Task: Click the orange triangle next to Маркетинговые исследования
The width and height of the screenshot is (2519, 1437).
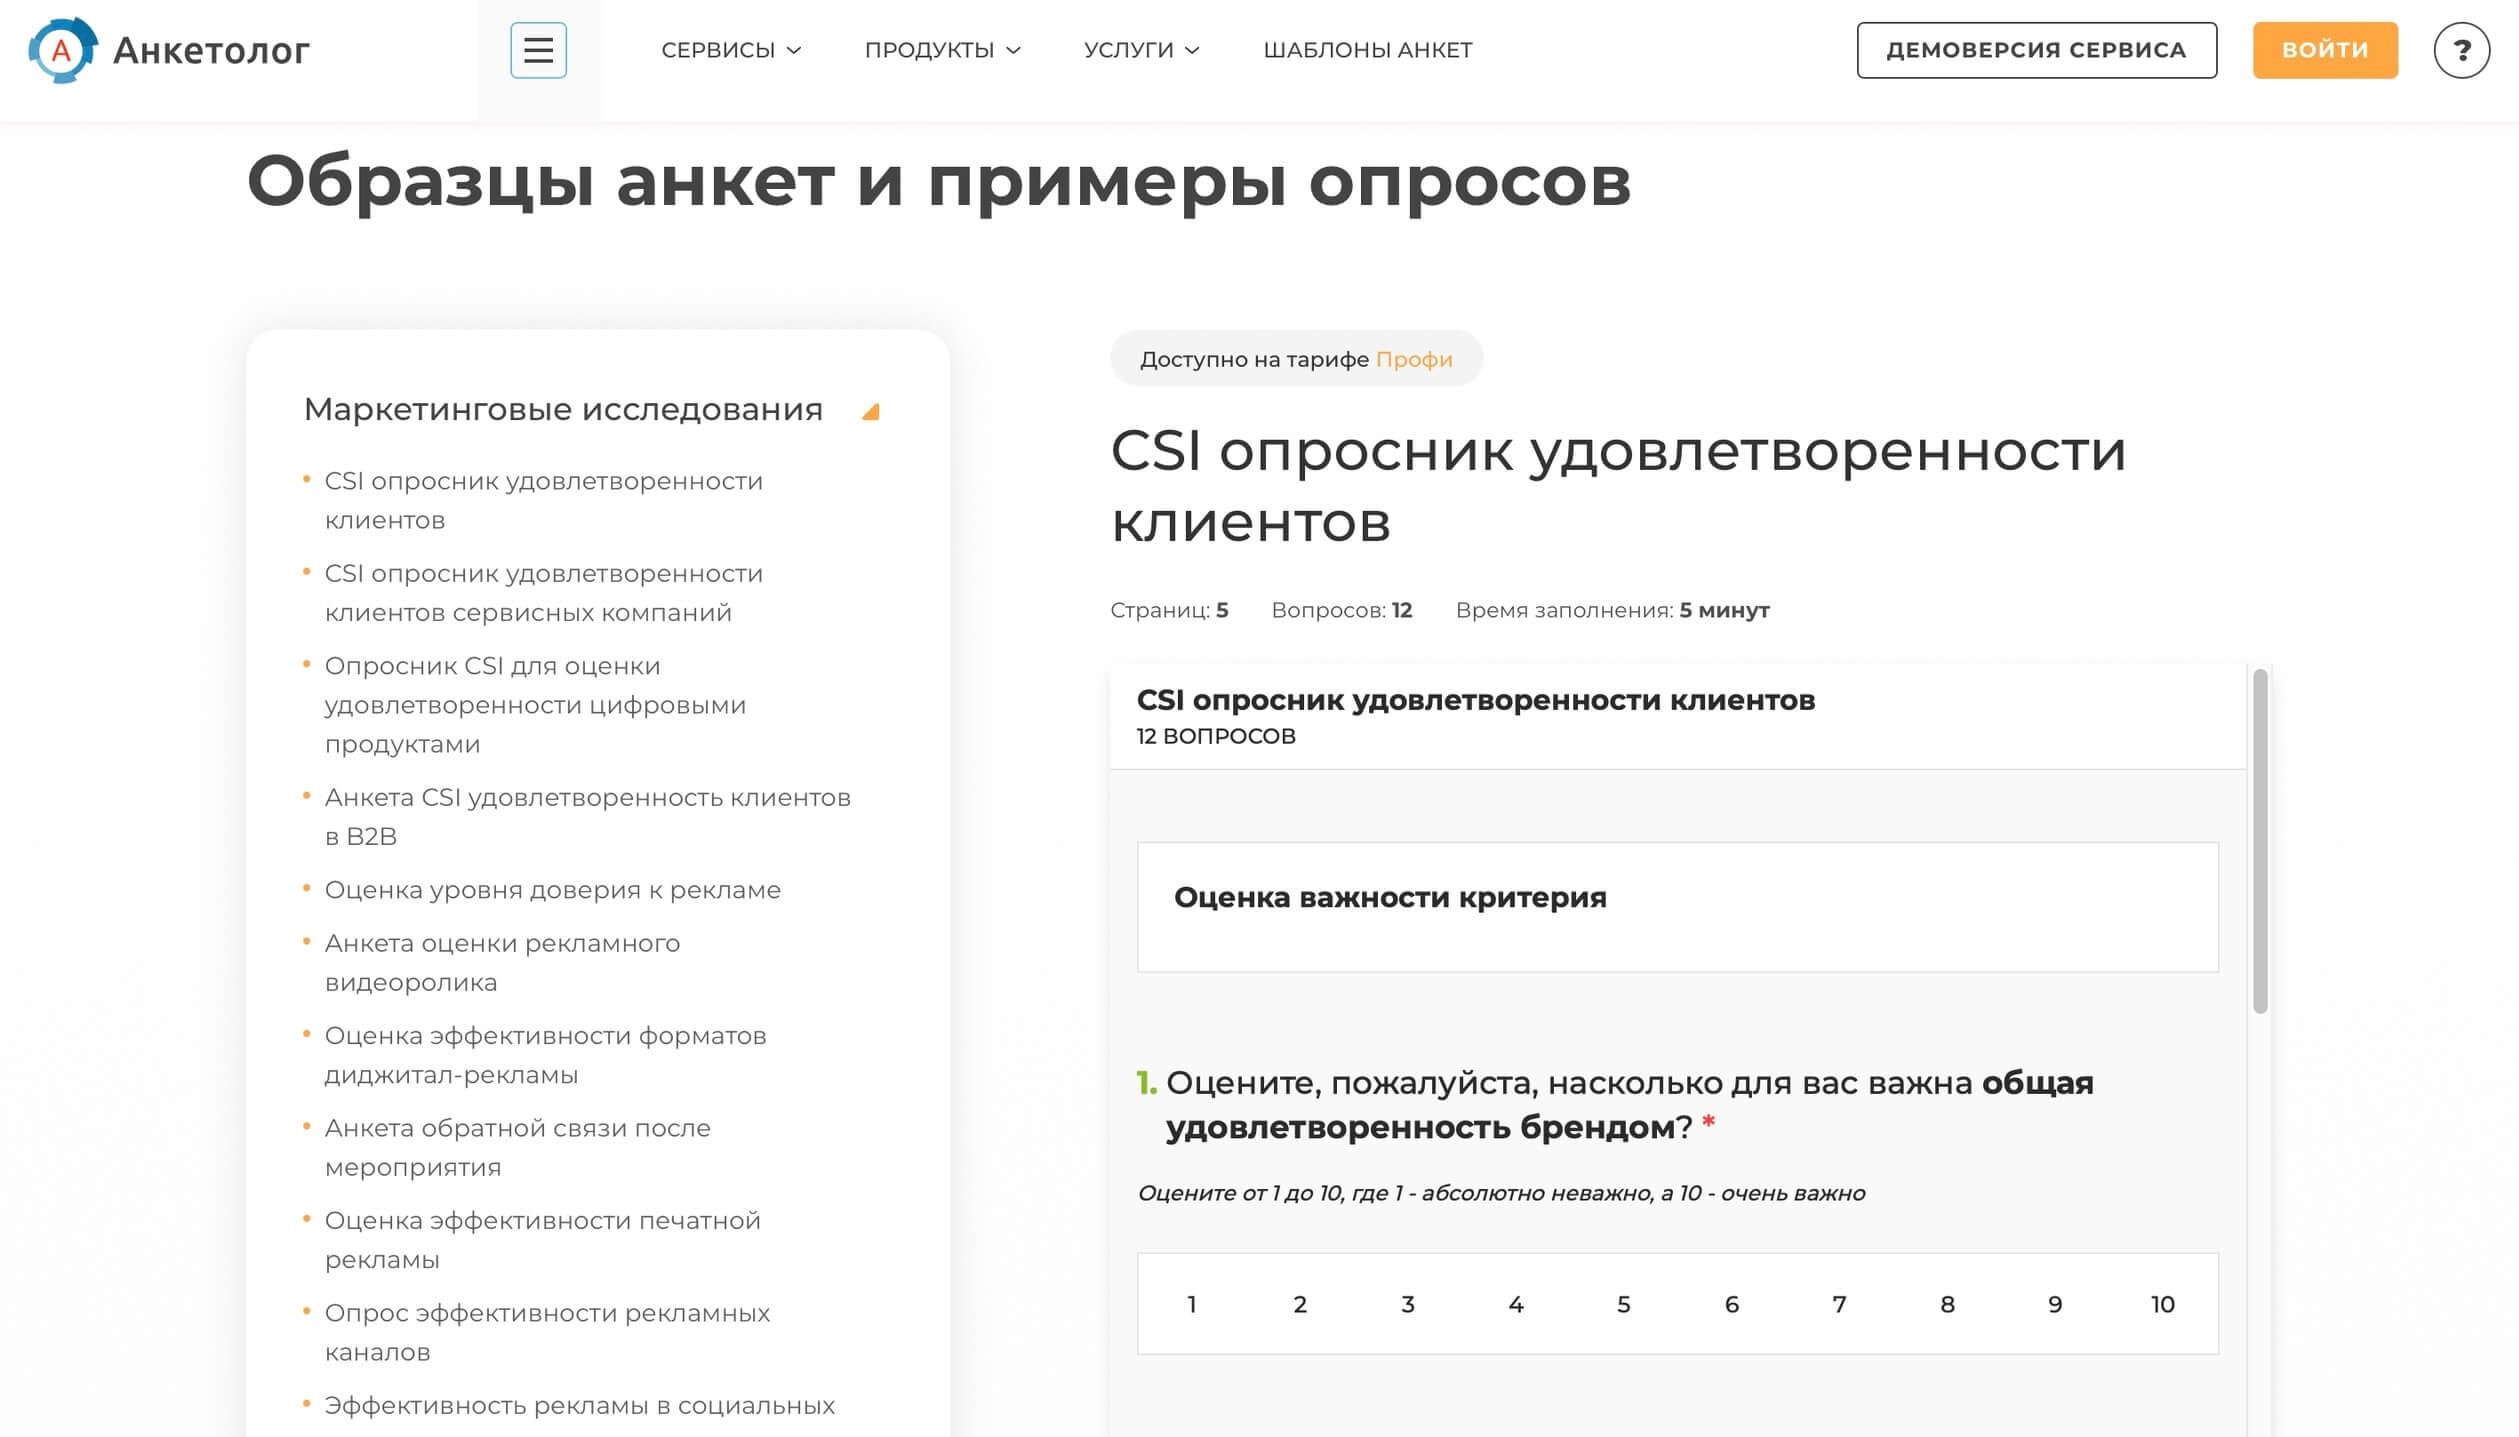Action: [873, 410]
